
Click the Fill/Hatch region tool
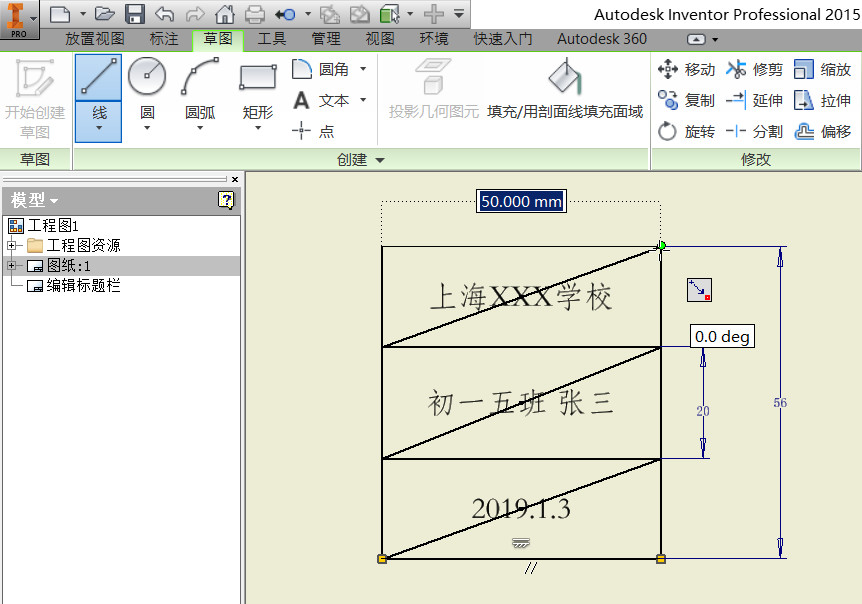click(x=565, y=89)
